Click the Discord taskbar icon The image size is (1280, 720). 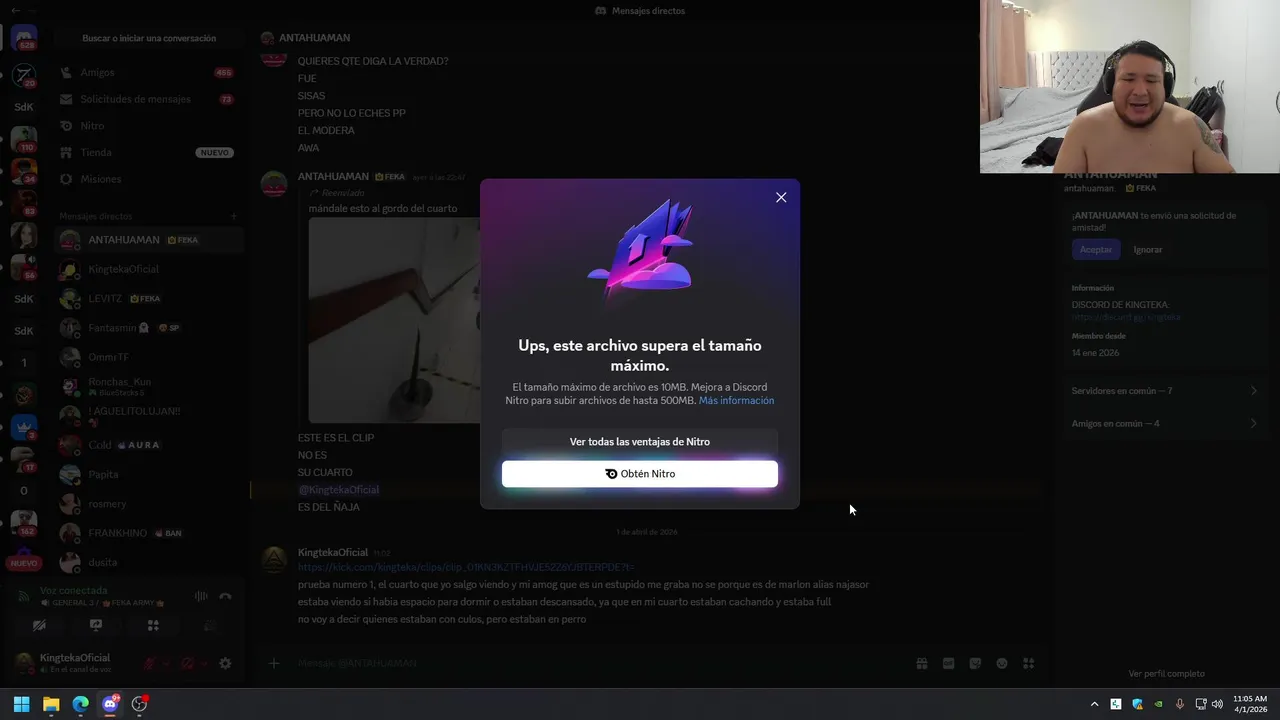point(110,704)
